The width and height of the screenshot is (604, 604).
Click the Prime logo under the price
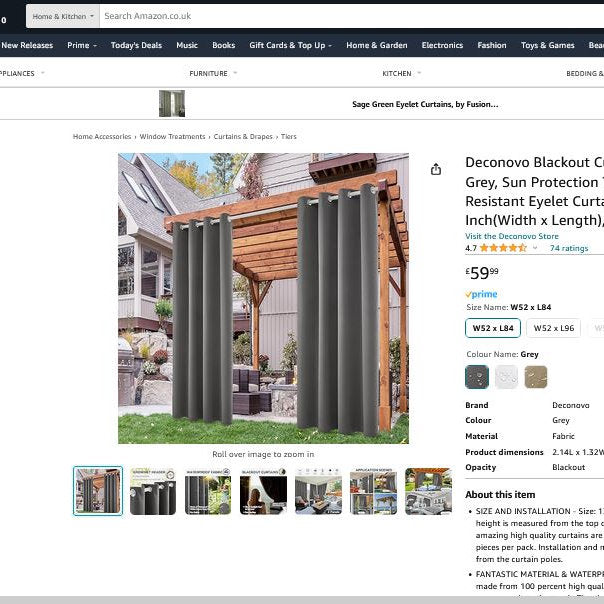(482, 294)
